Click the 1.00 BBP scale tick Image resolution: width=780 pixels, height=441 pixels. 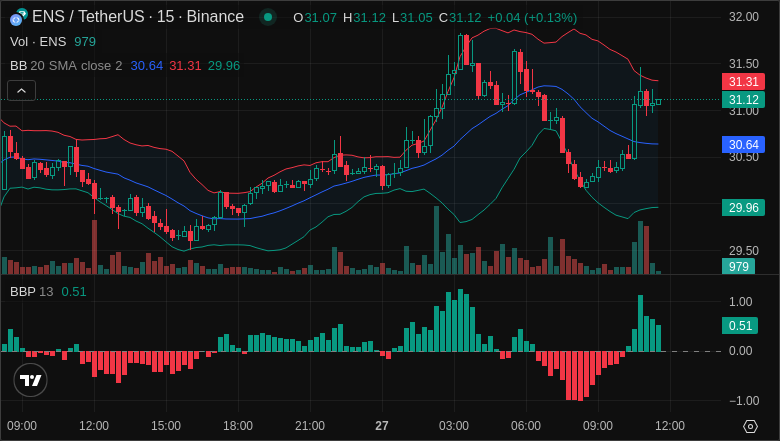[740, 302]
